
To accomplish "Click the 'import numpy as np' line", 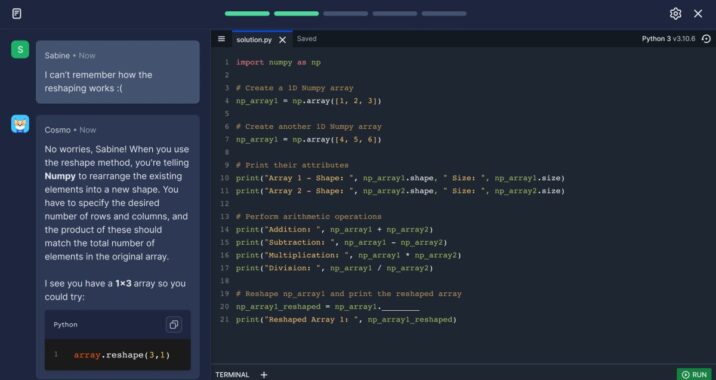I will click(x=278, y=63).
